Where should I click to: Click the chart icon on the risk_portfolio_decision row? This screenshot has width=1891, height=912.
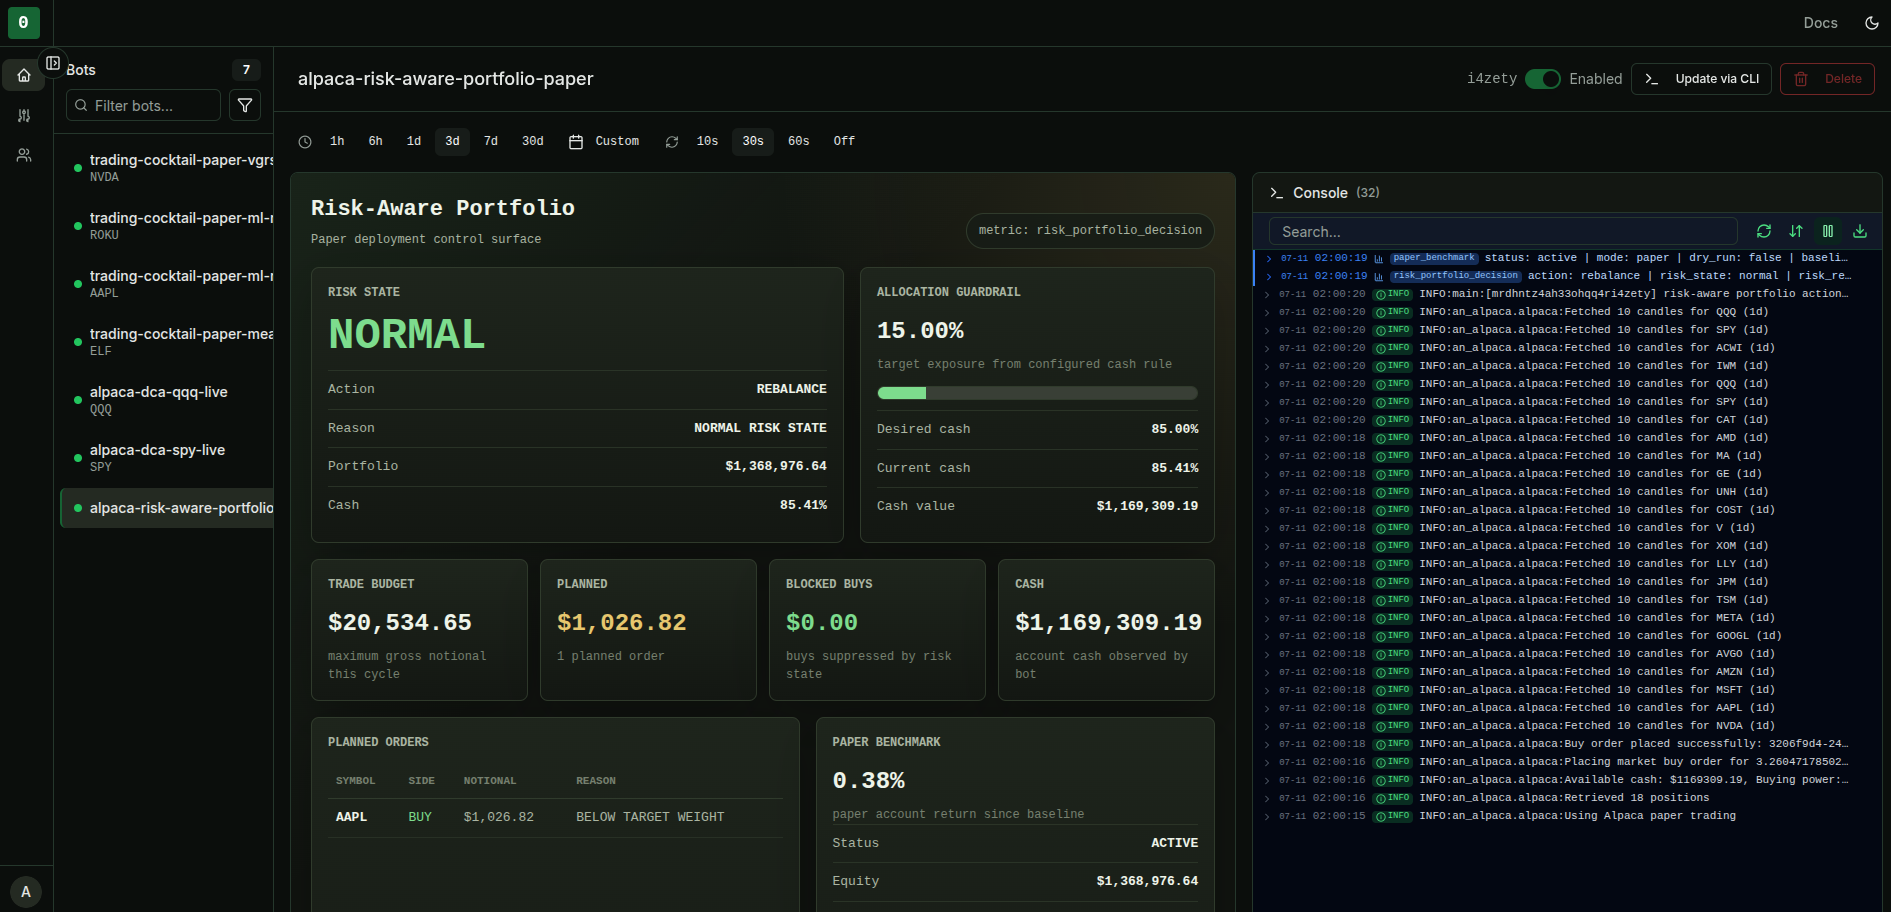tap(1378, 277)
